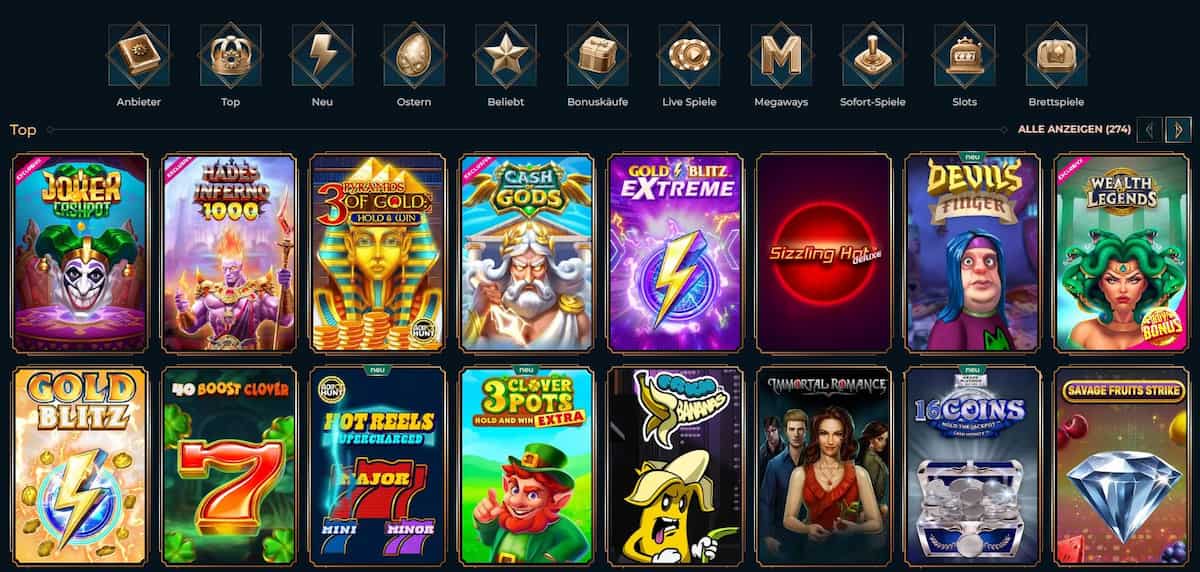Select the Megaways M icon
The height and width of the screenshot is (572, 1200).
coord(781,55)
